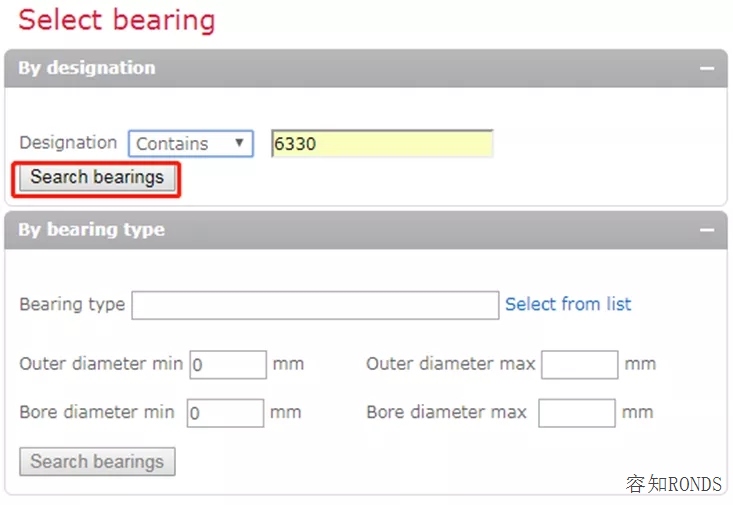The height and width of the screenshot is (505, 733).
Task: Collapse the By designation panel minus icon
Action: (707, 69)
